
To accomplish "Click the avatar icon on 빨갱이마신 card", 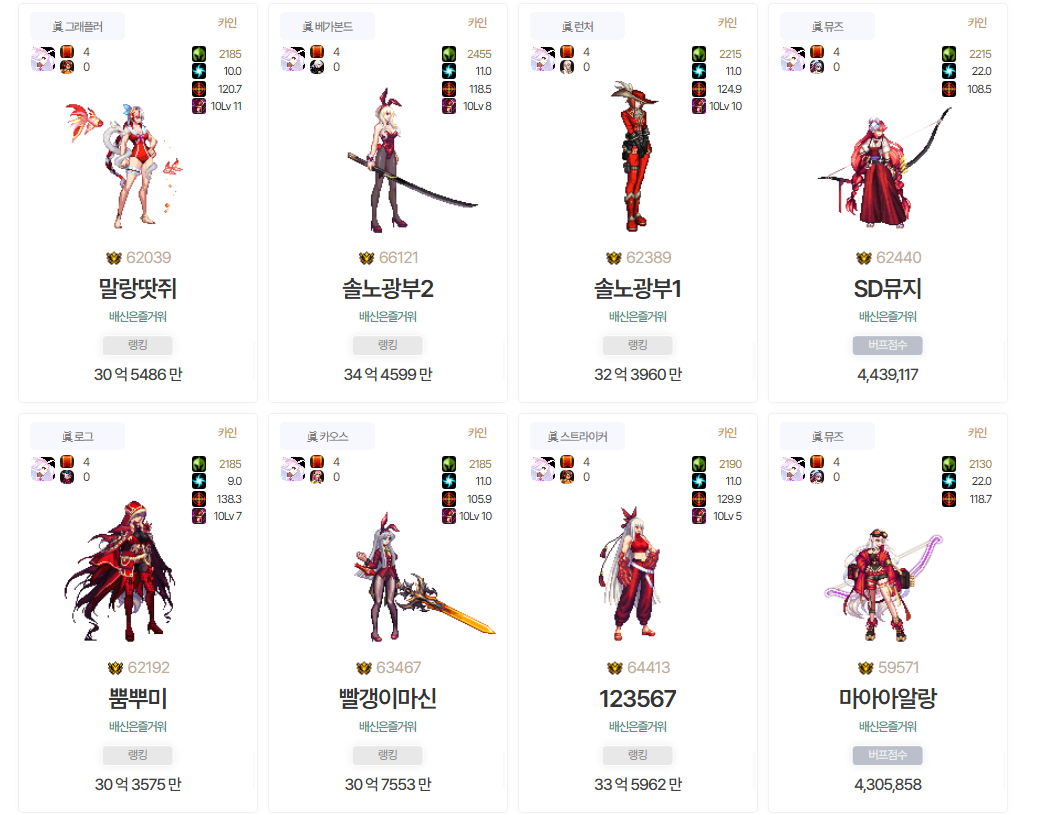I will point(292,469).
